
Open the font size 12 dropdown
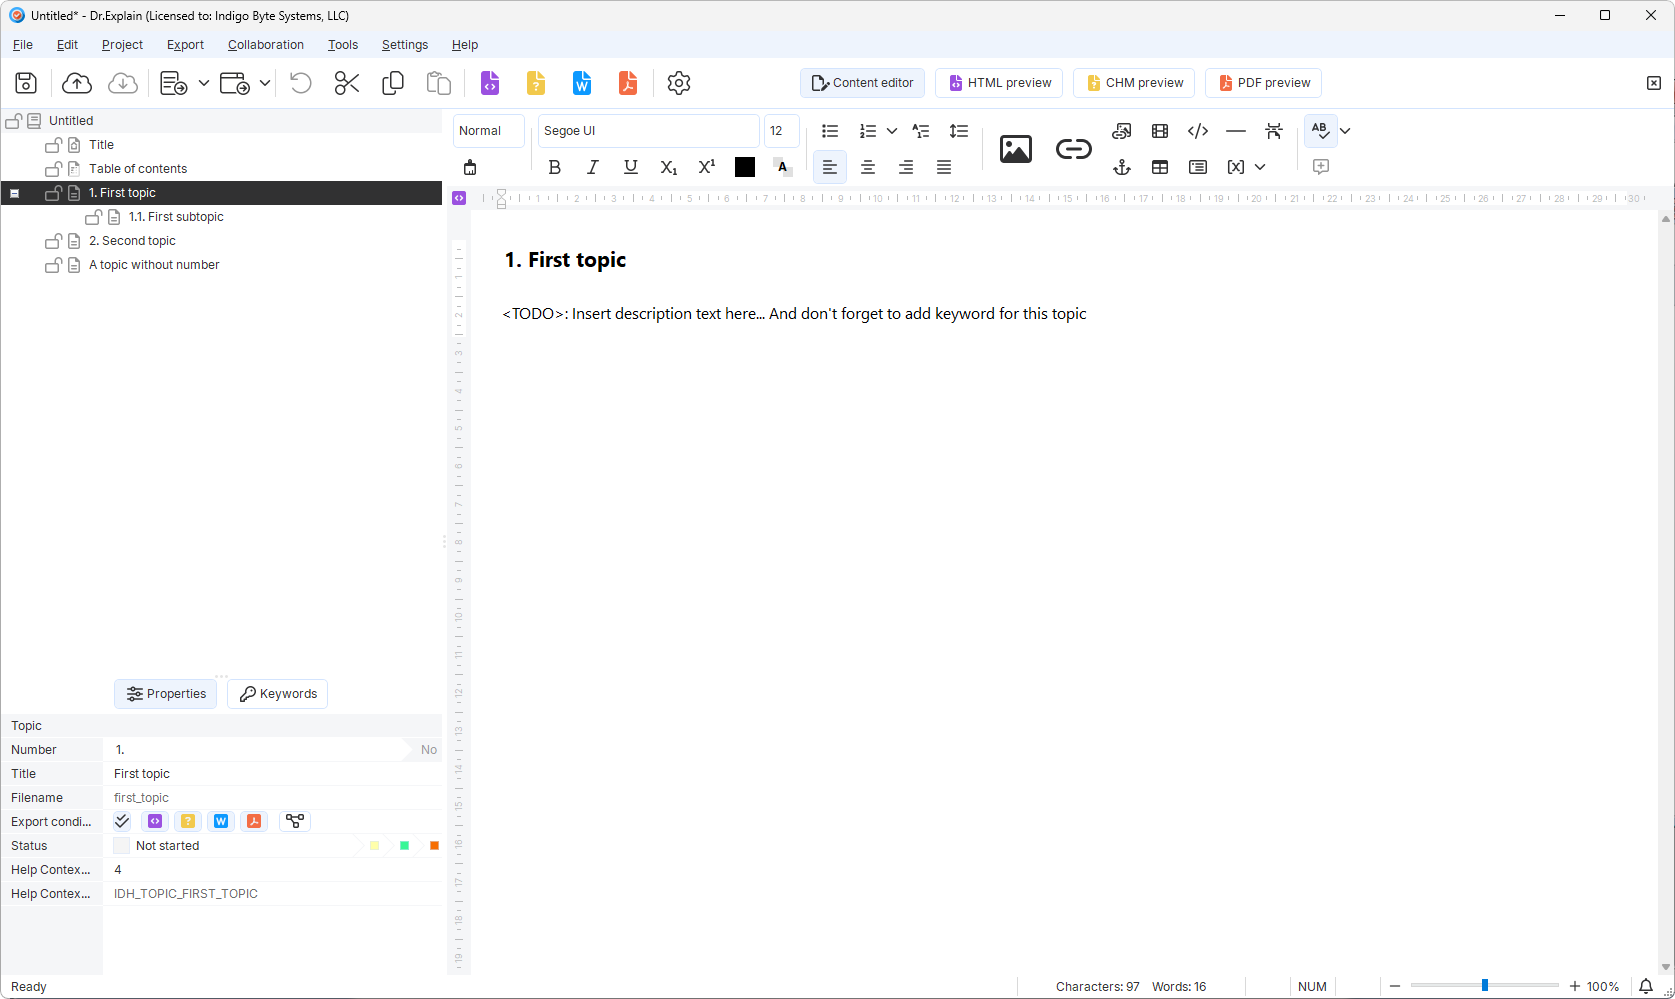tap(782, 131)
